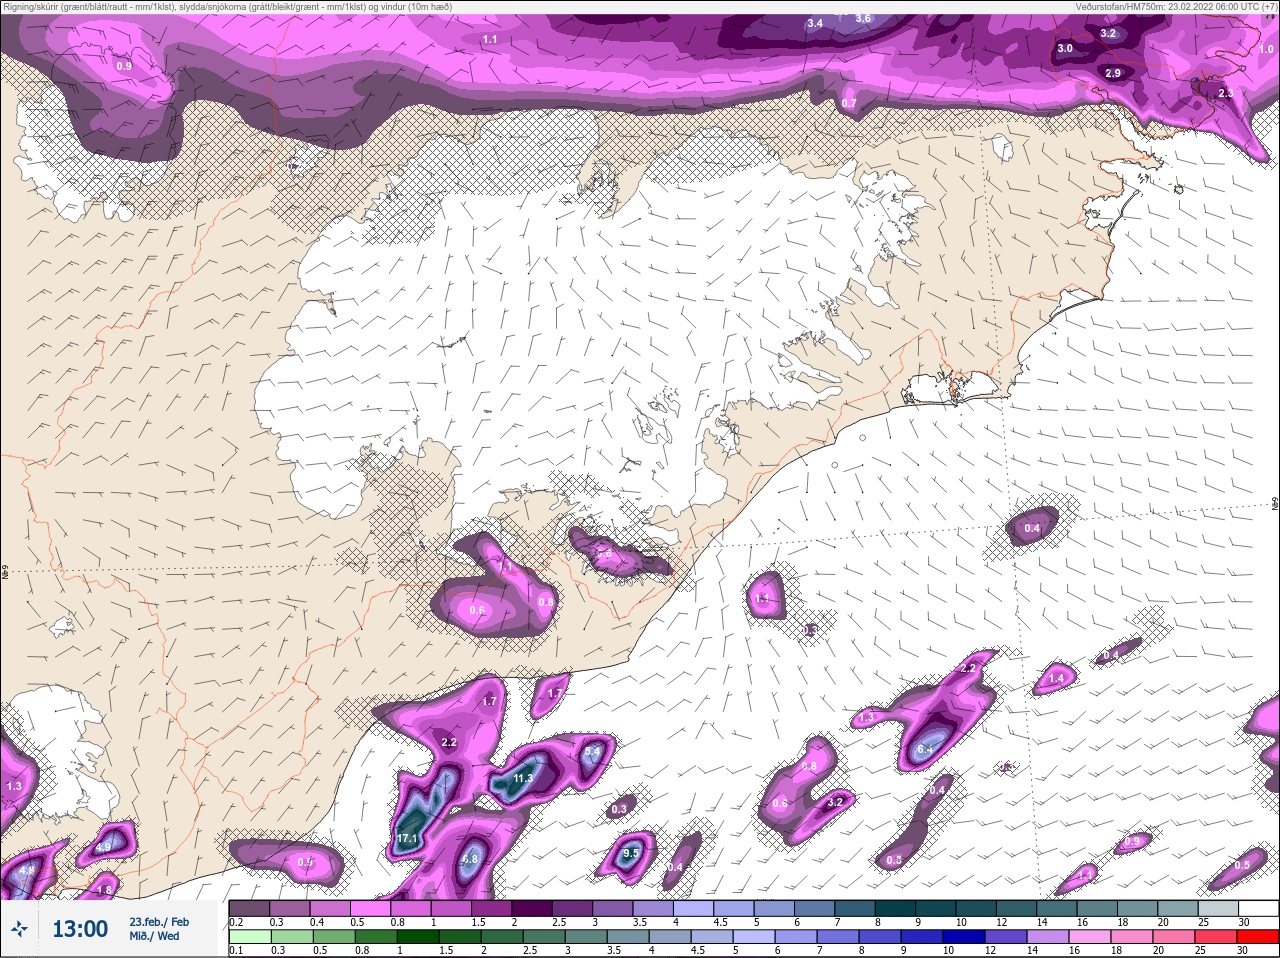Select the 2.3 snowfall value on the map
This screenshot has width=1280, height=958.
tap(1226, 93)
